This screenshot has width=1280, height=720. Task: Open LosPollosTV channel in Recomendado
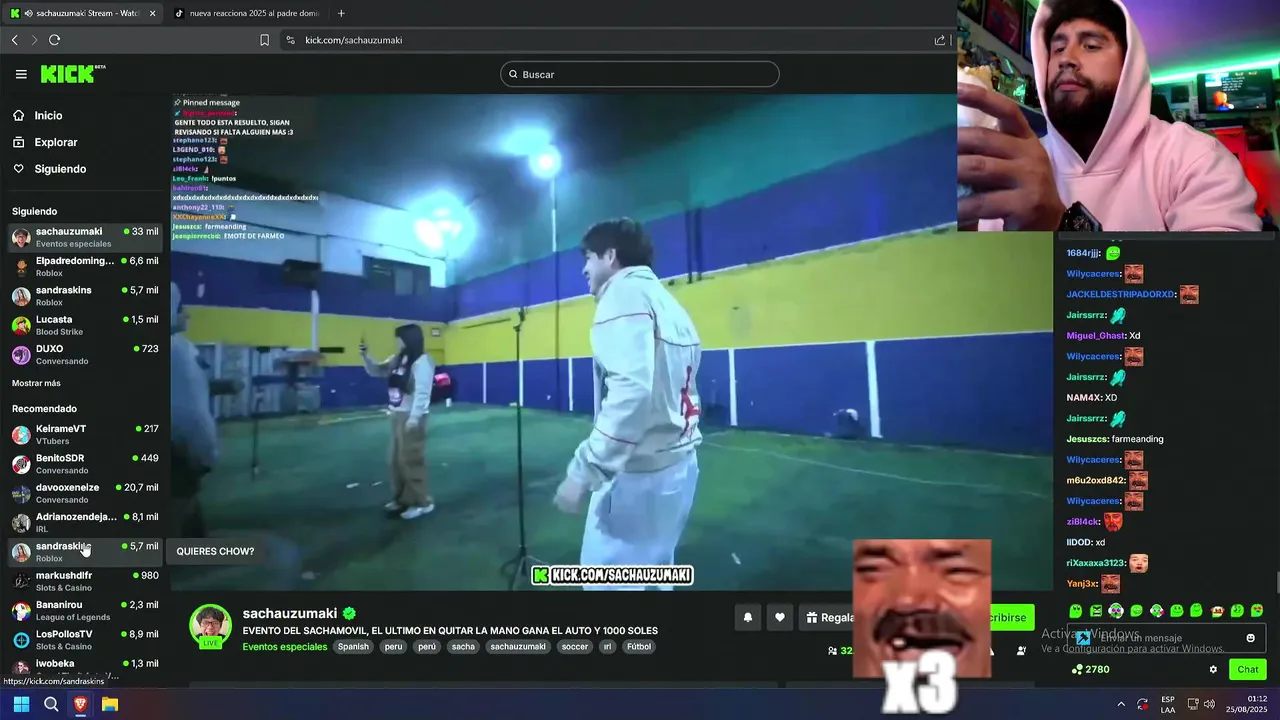85,640
